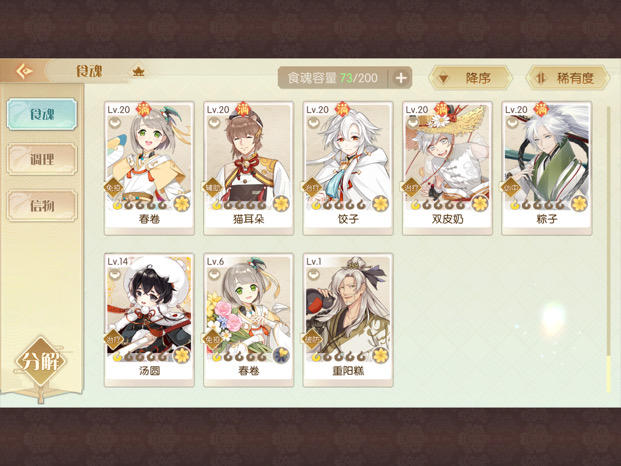Image resolution: width=621 pixels, height=466 pixels.
Task: Select the 双皮奶 character card
Action: (447, 168)
